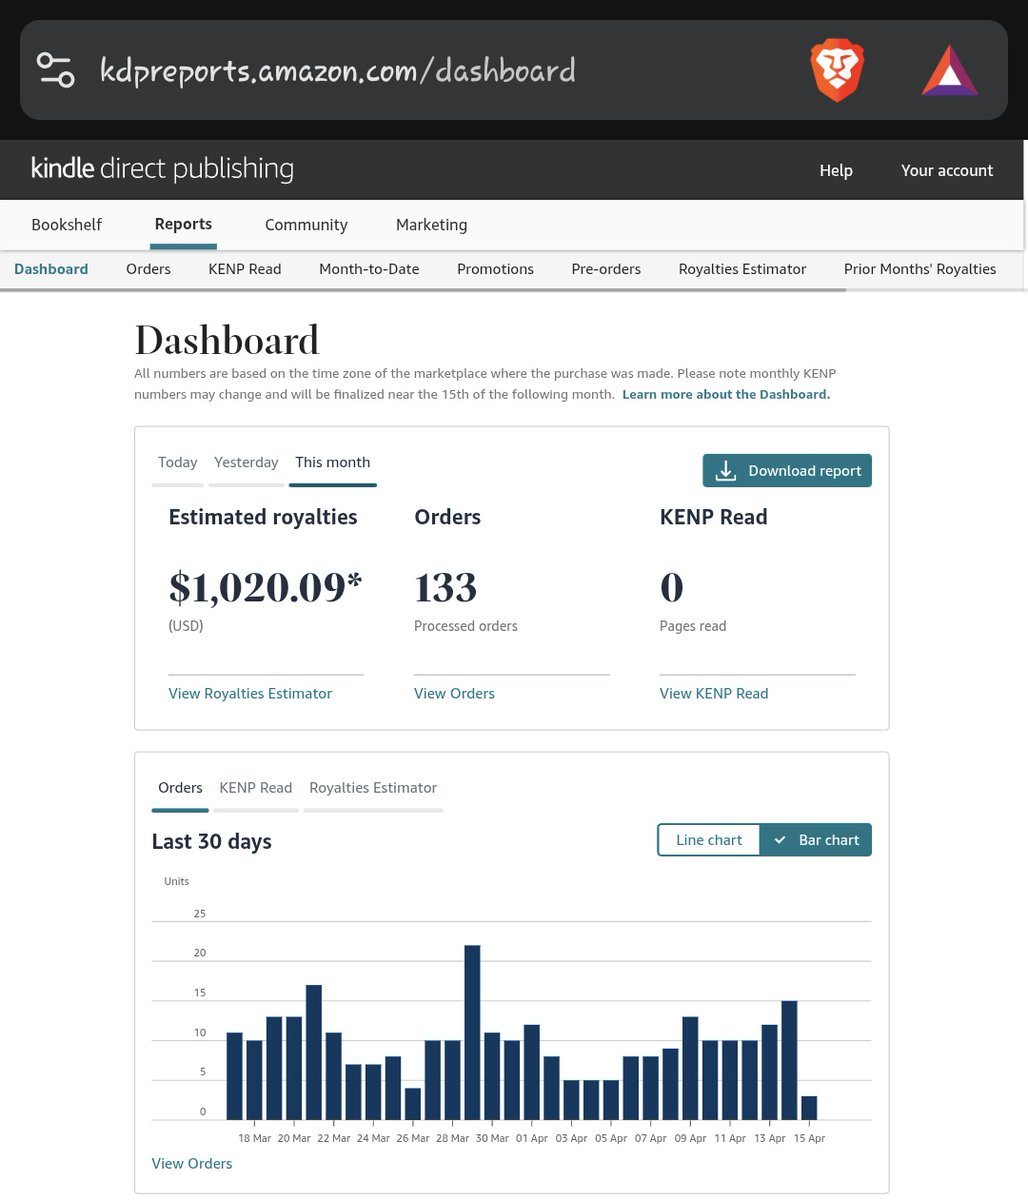The width and height of the screenshot is (1028, 1200).
Task: Open the Help page
Action: click(836, 170)
